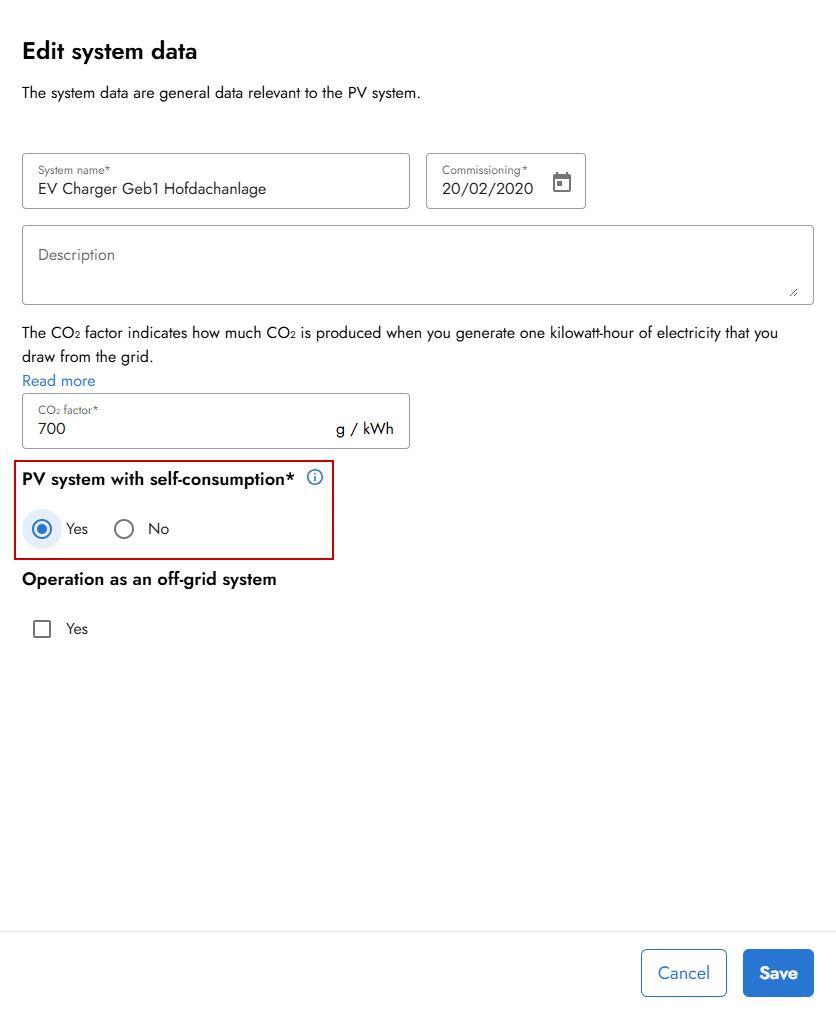Focus the Description text area
The height and width of the screenshot is (1019, 836).
(417, 265)
